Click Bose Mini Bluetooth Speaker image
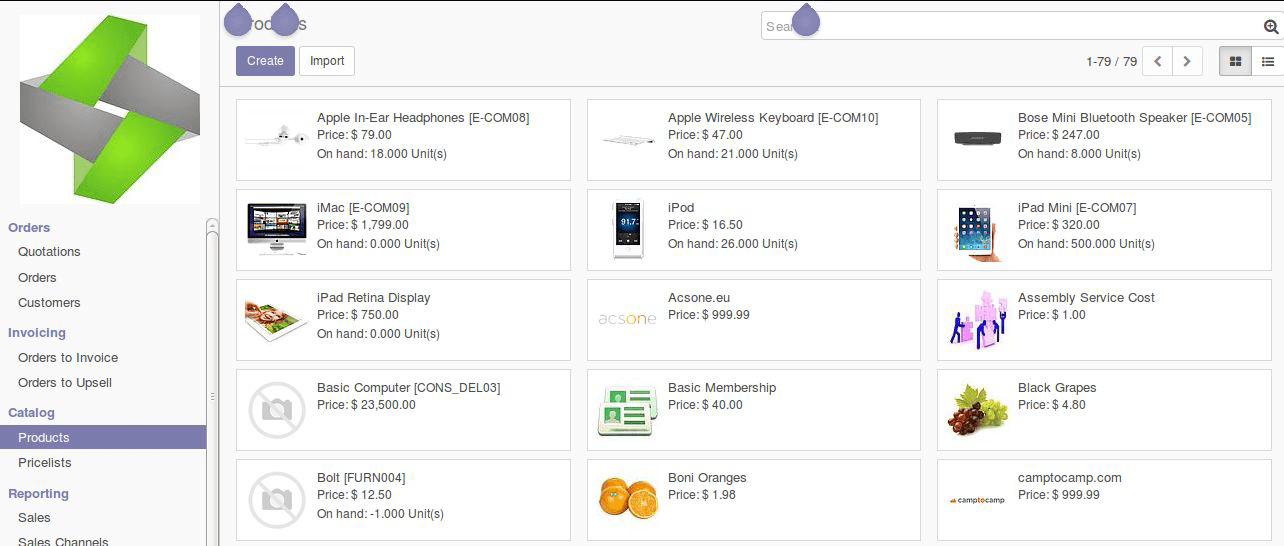 978,137
